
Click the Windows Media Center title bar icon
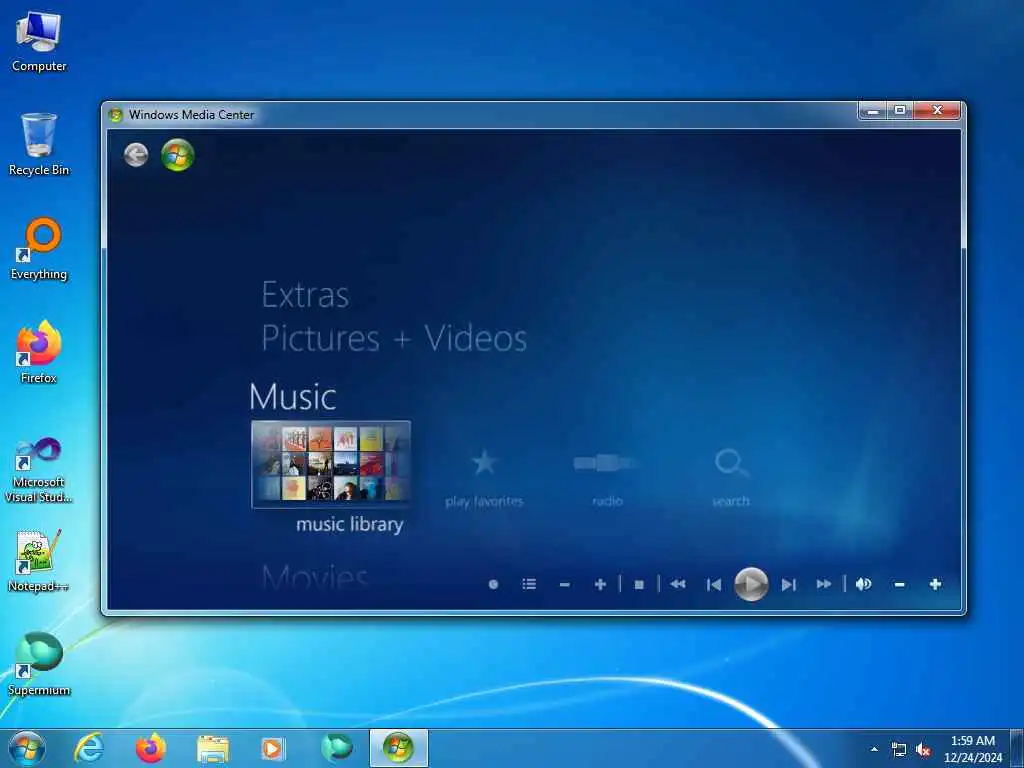point(116,115)
